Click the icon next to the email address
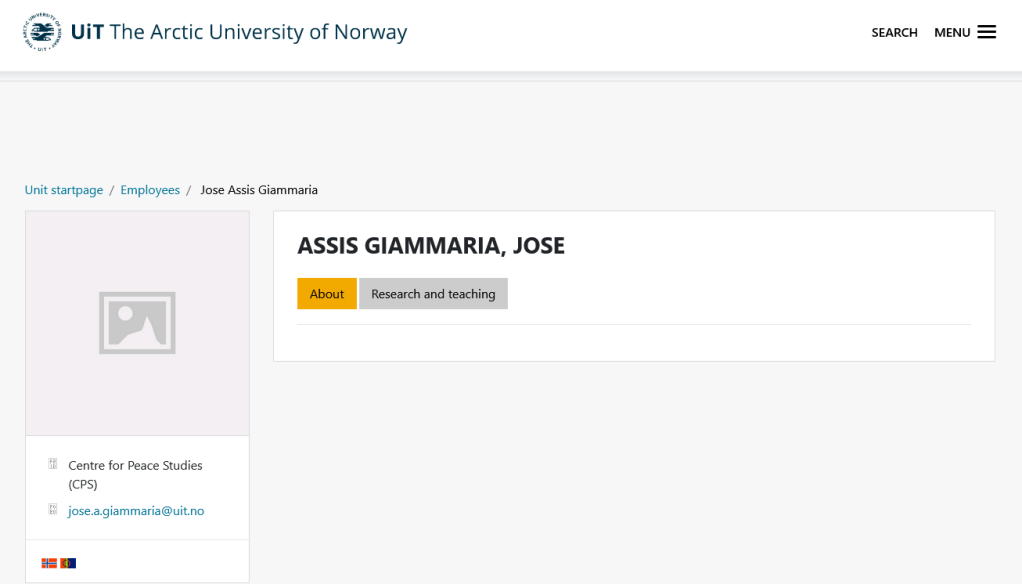 coord(53,510)
